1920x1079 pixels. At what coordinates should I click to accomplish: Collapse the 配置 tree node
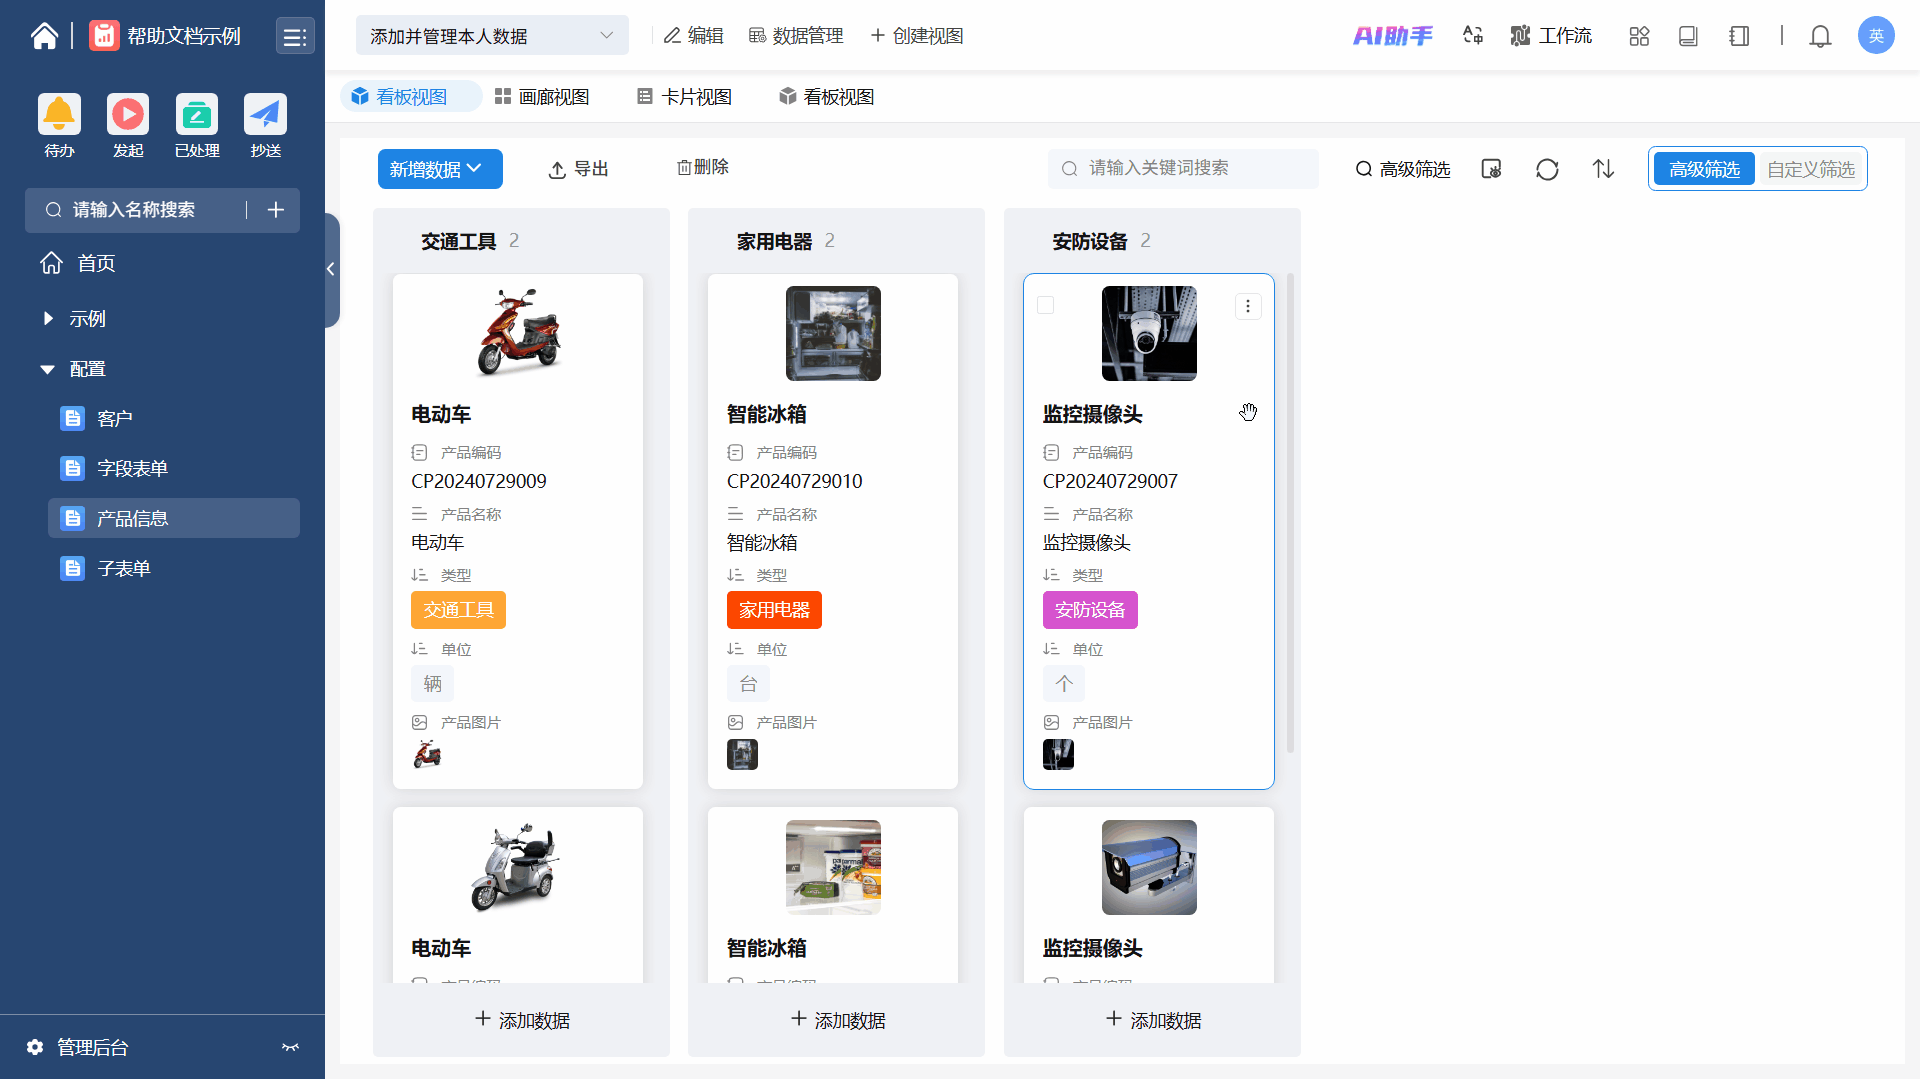pyautogui.click(x=47, y=369)
